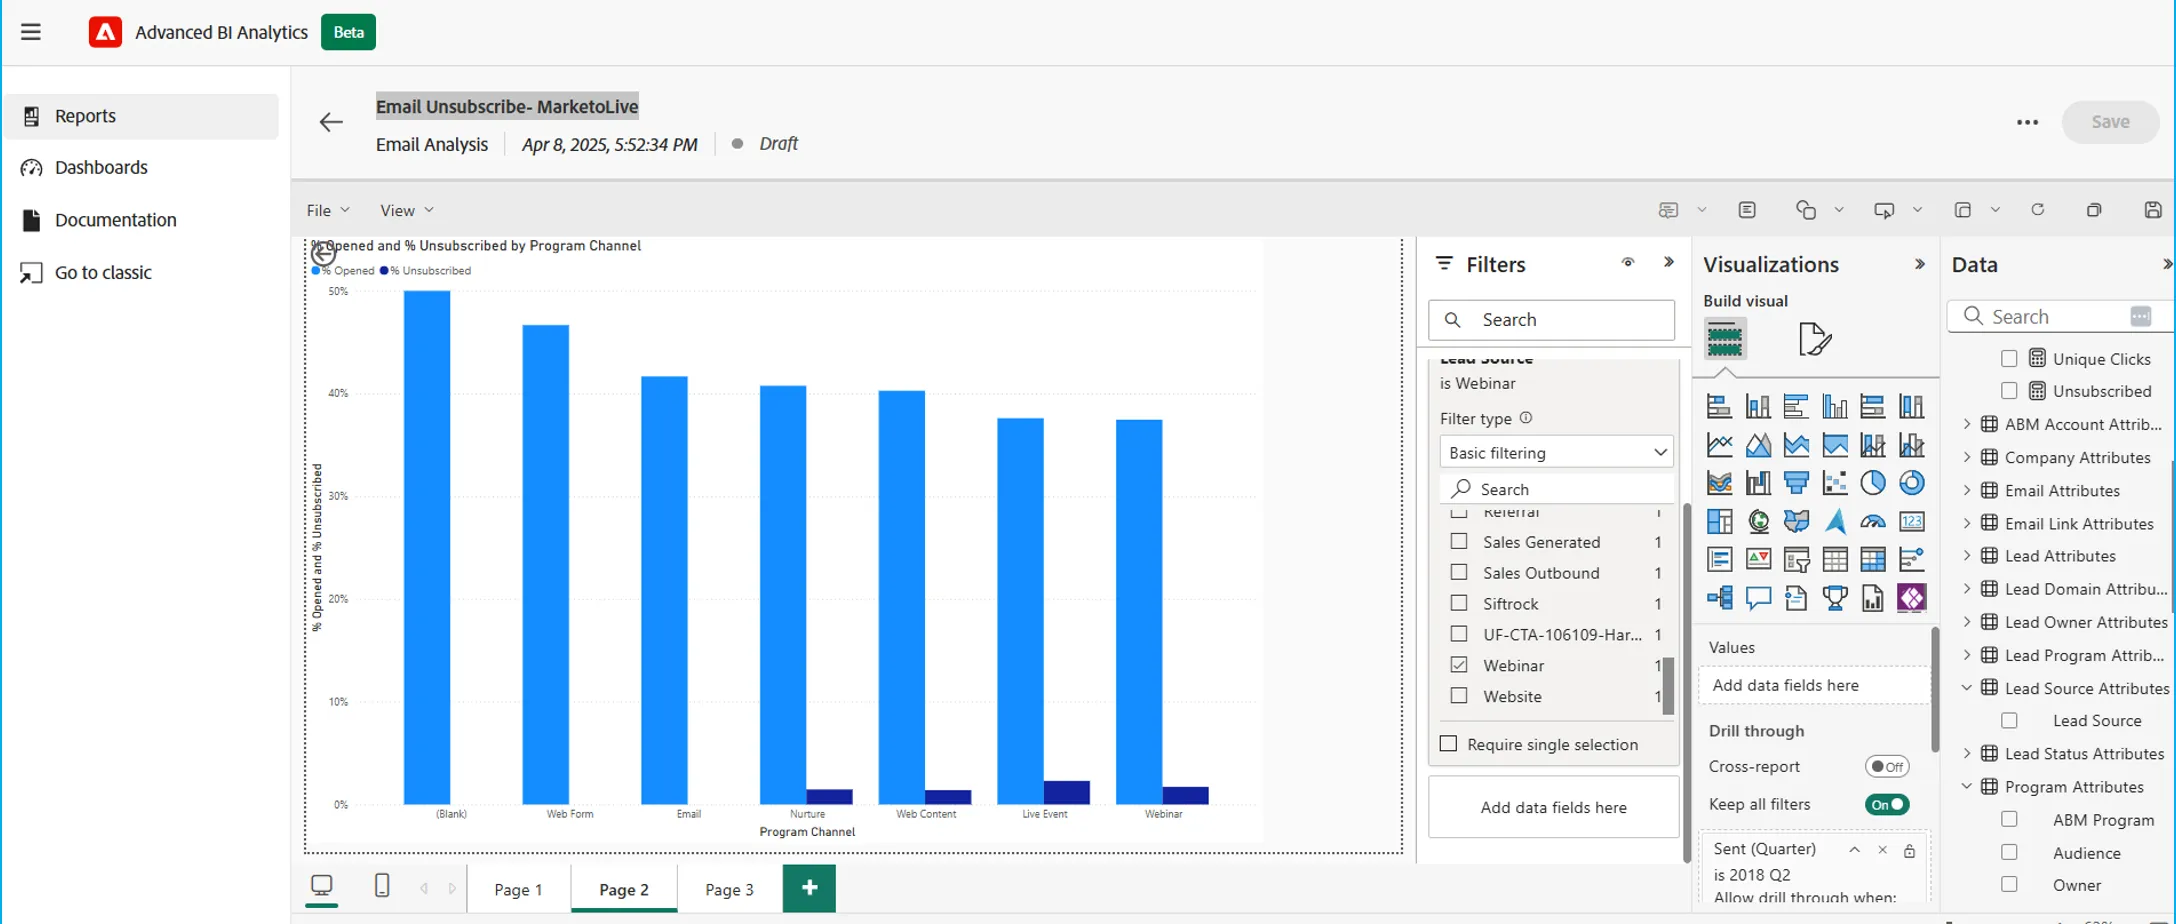Choose the Q&A speech bubble visual

click(1758, 598)
